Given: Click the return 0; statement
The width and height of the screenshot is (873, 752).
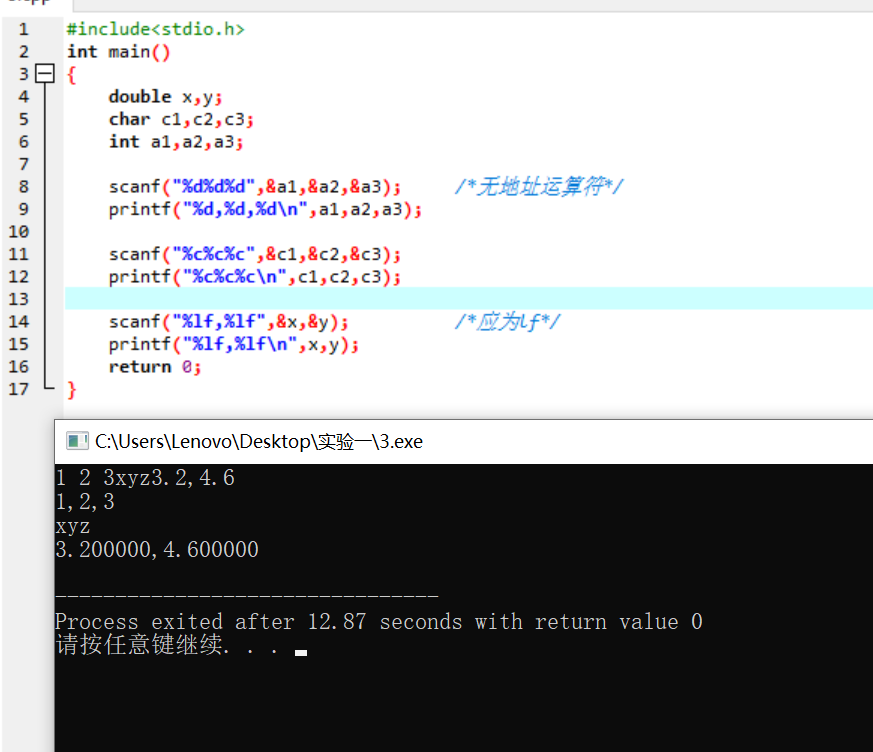Looking at the screenshot, I should click(x=155, y=367).
